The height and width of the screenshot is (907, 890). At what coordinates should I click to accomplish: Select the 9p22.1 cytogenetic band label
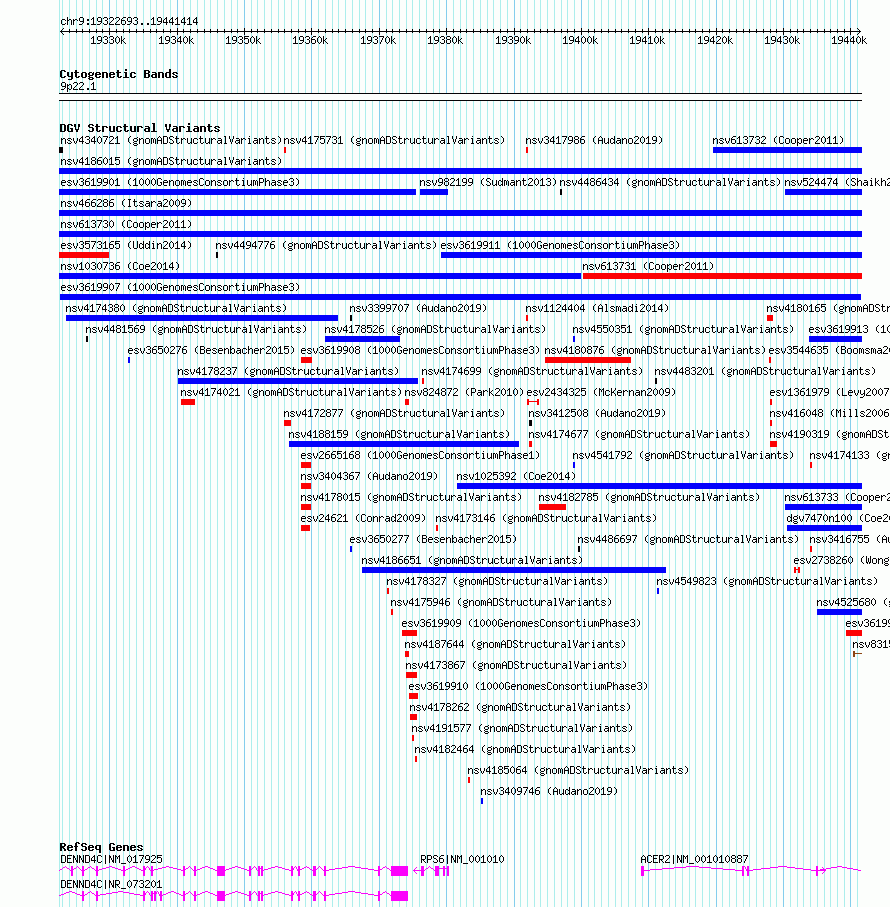[x=78, y=87]
